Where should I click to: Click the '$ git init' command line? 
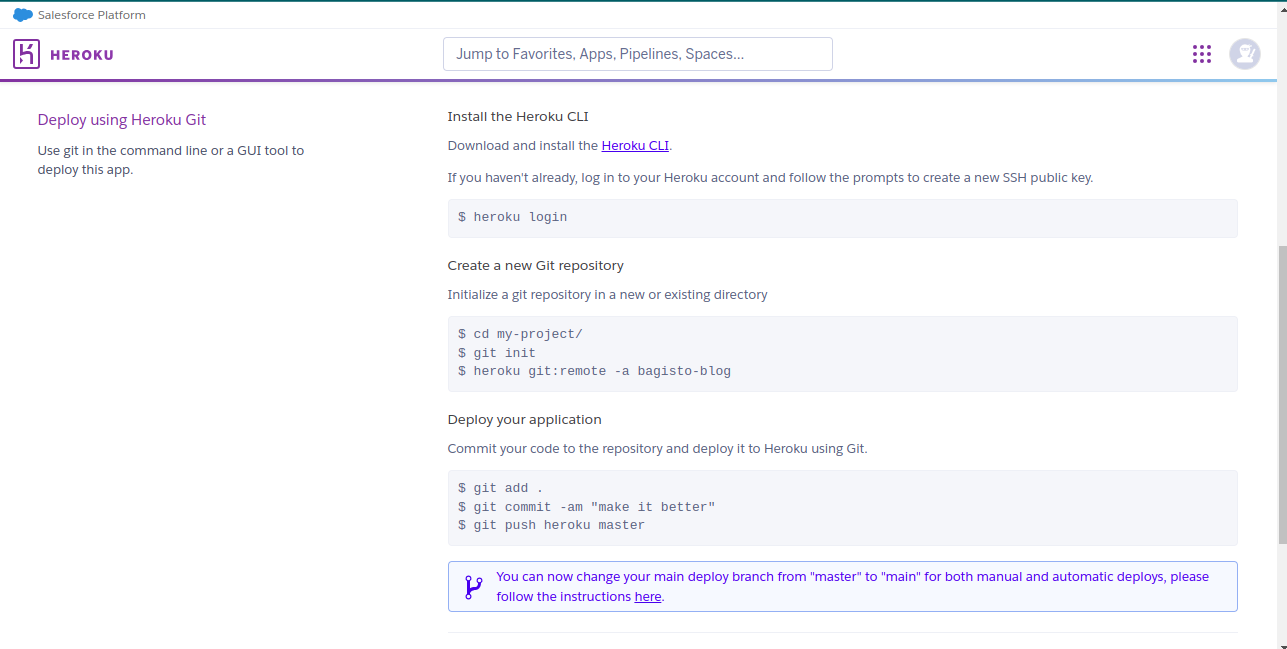[497, 353]
